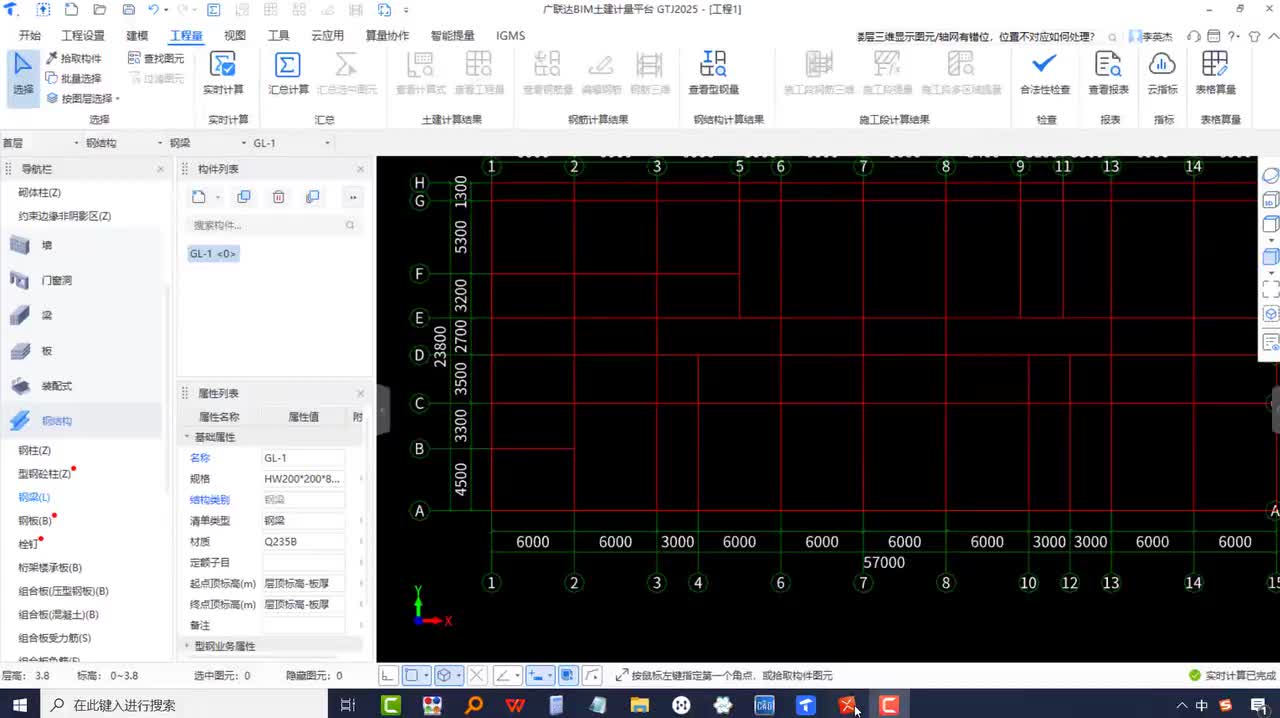This screenshot has width=1280, height=718.
Task: Click open folder icon in title bar
Action: [x=99, y=9]
